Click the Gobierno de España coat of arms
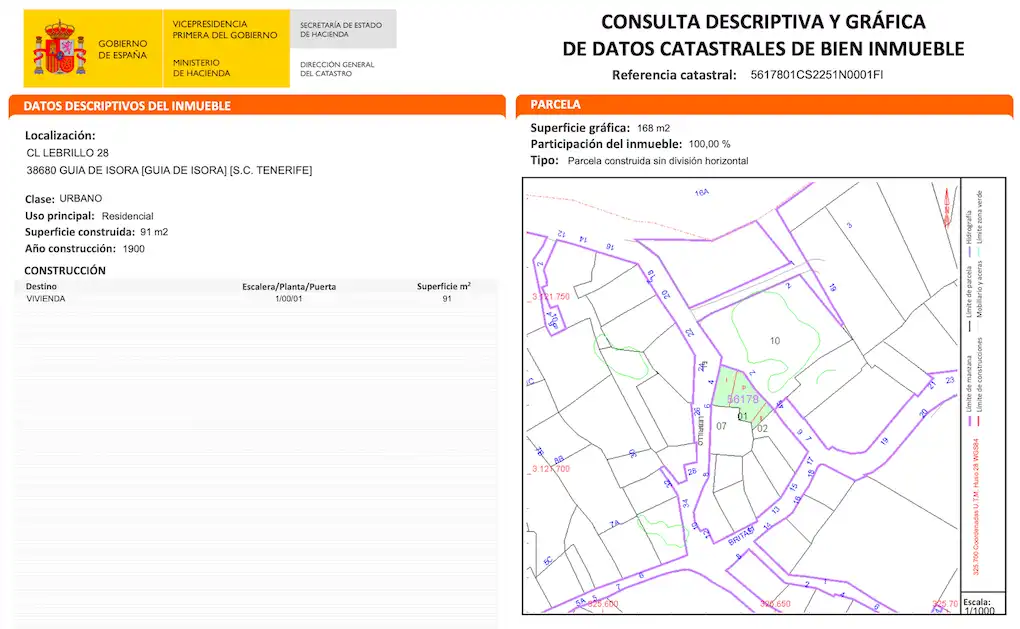 click(x=60, y=47)
